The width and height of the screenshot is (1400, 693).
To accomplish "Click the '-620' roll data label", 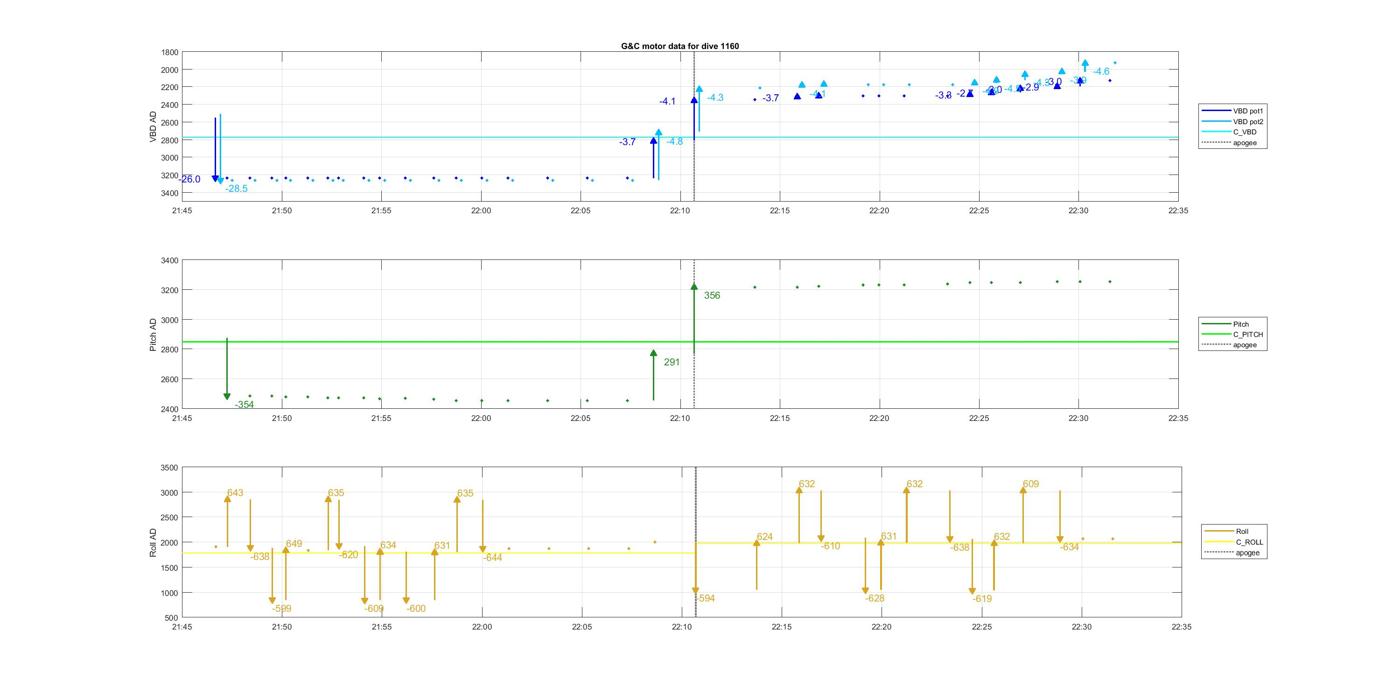I will (x=348, y=555).
